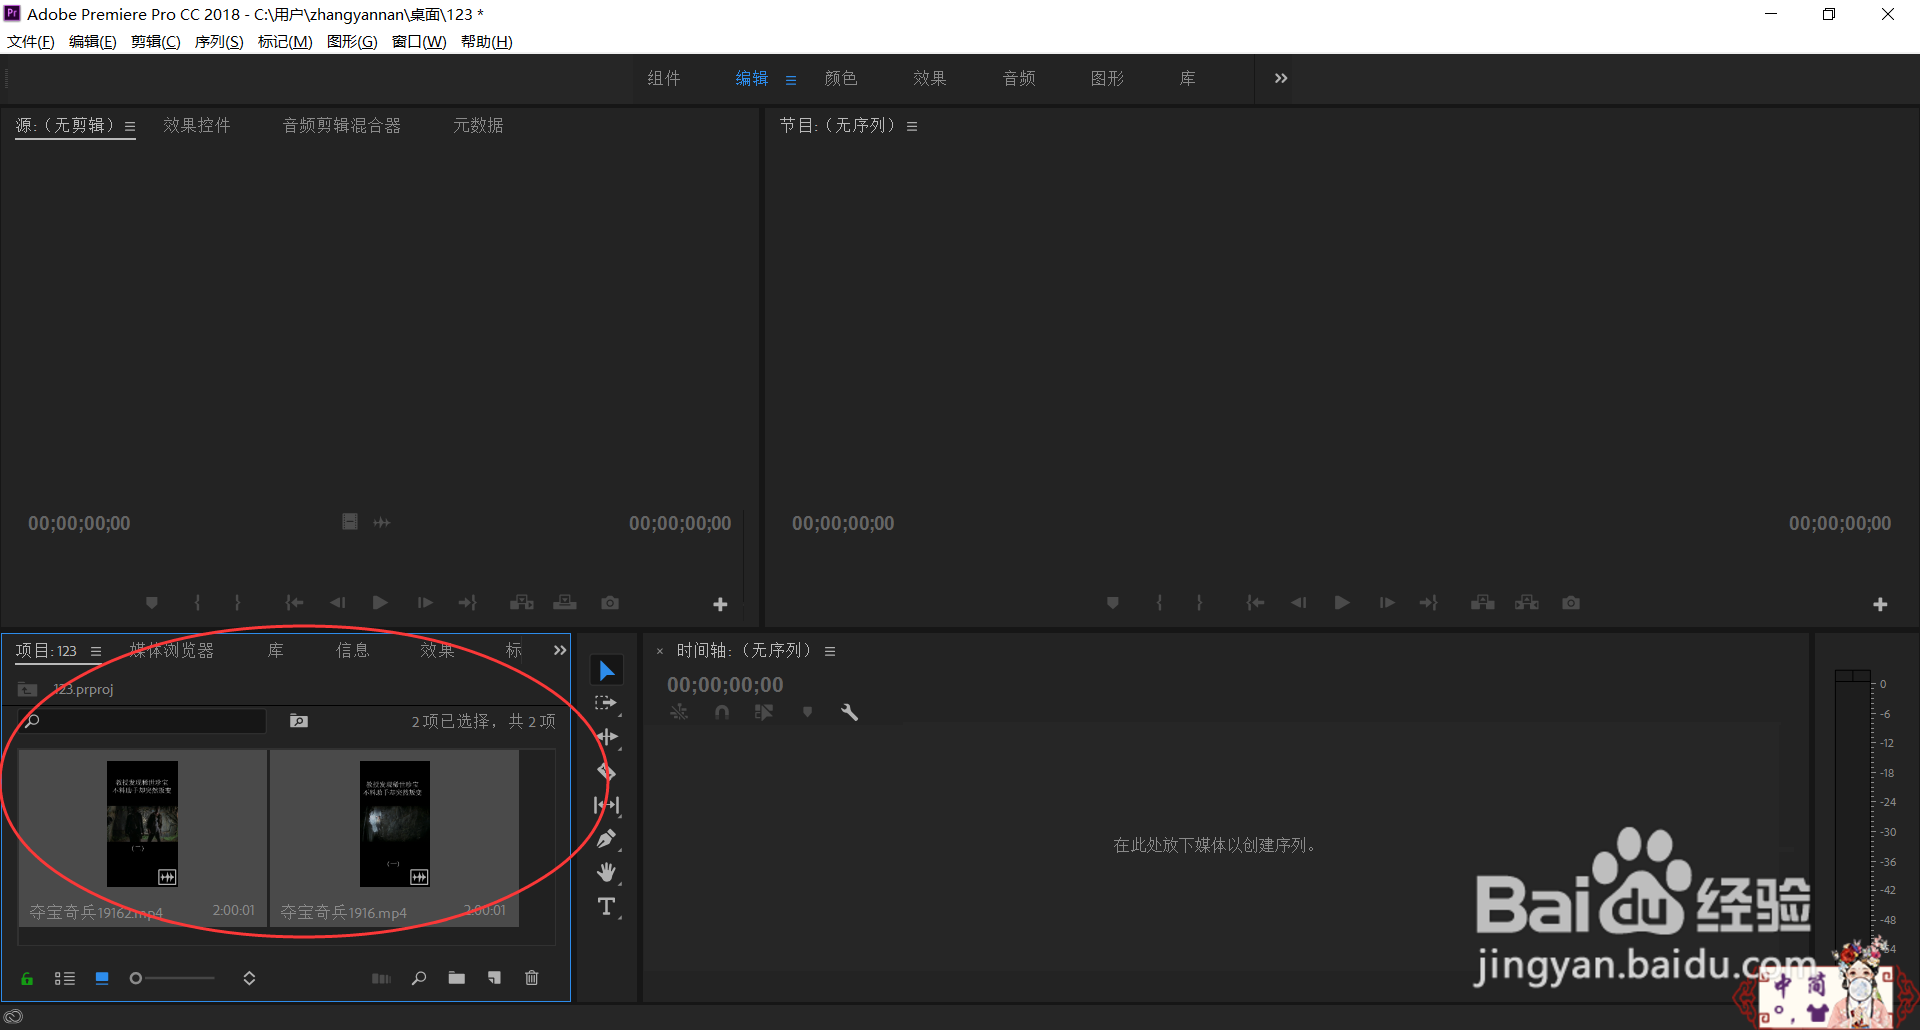Click the Automate to Sequence icon

(x=381, y=978)
